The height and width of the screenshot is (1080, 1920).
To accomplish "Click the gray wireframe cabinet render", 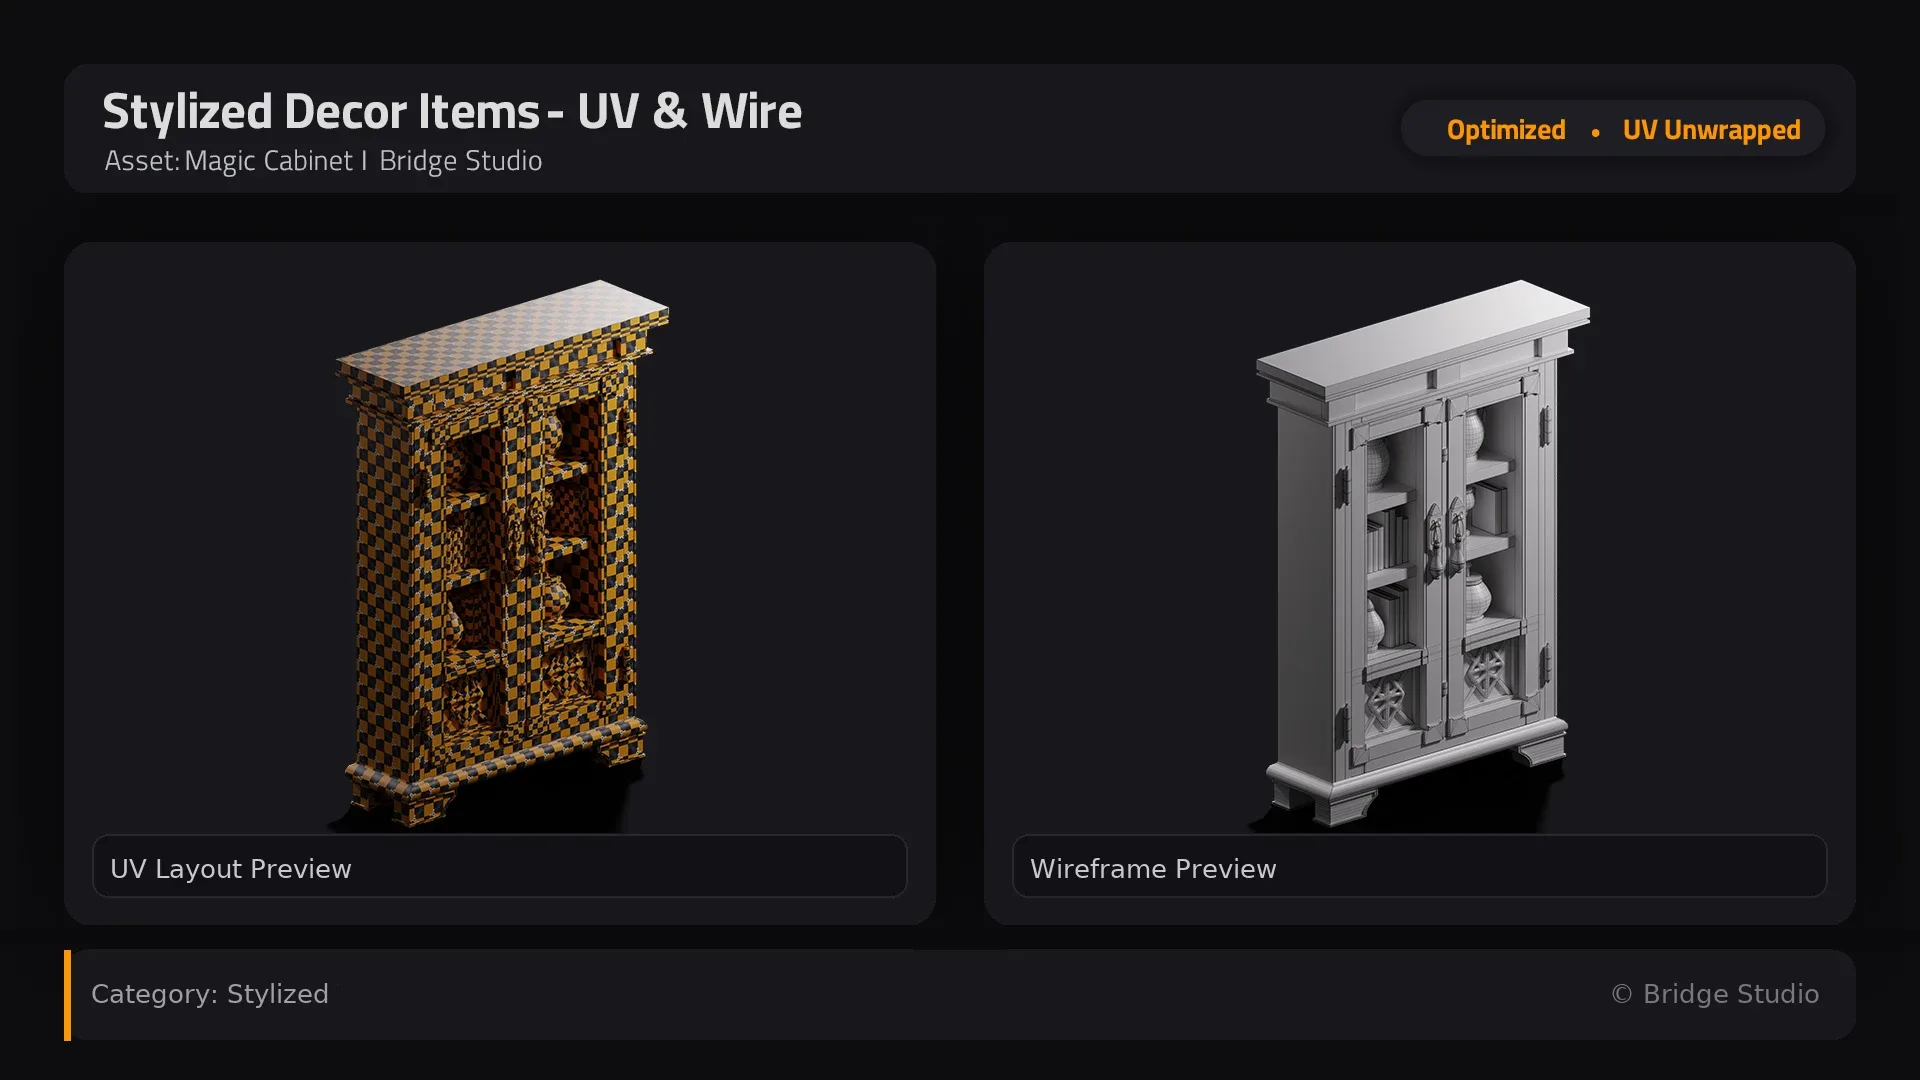I will tap(1422, 553).
